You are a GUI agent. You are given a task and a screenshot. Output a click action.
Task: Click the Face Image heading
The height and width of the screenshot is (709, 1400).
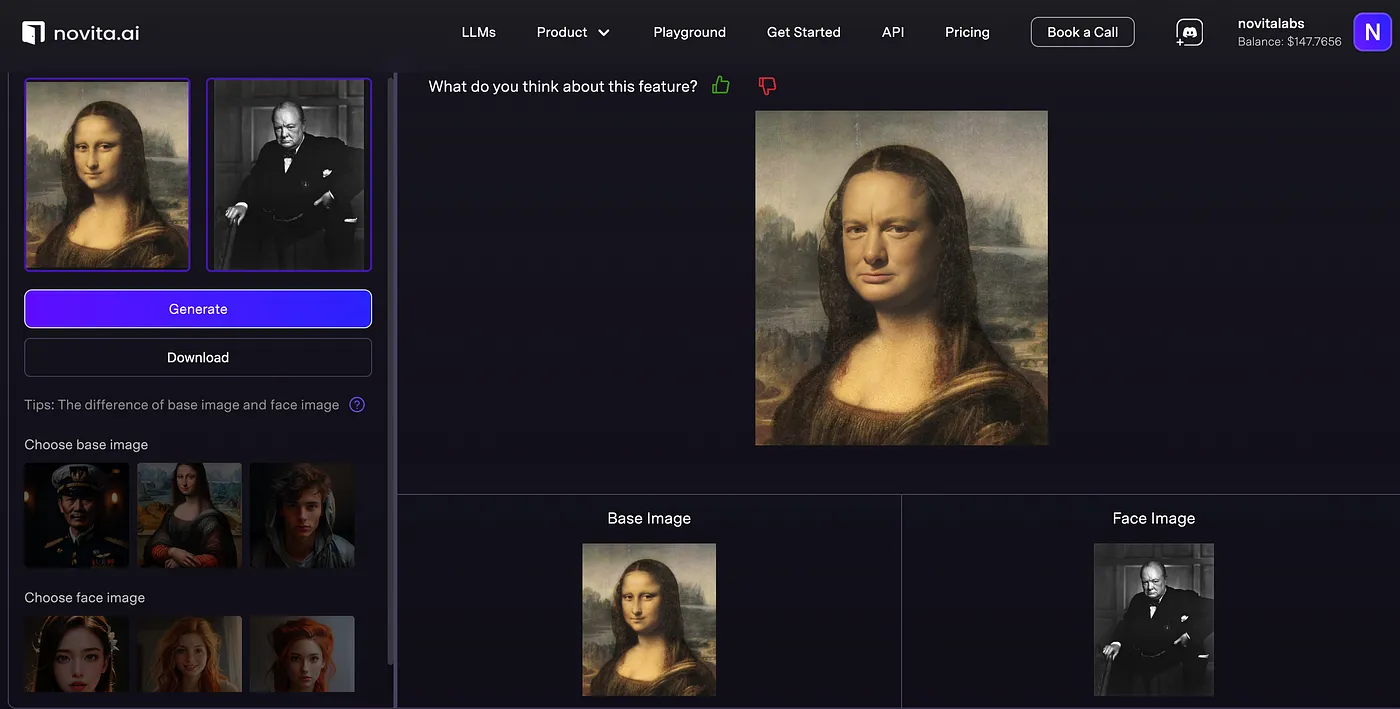coord(1154,518)
